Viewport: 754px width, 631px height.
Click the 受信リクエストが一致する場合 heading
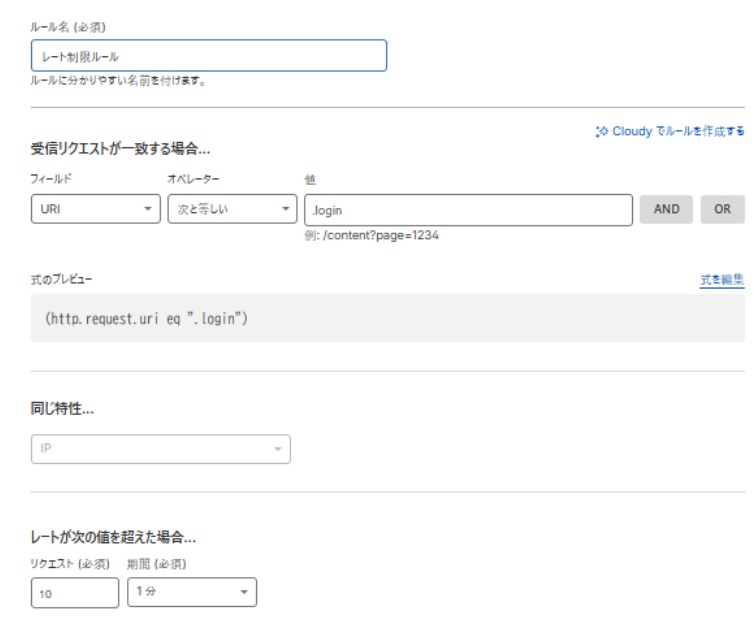coord(121,149)
